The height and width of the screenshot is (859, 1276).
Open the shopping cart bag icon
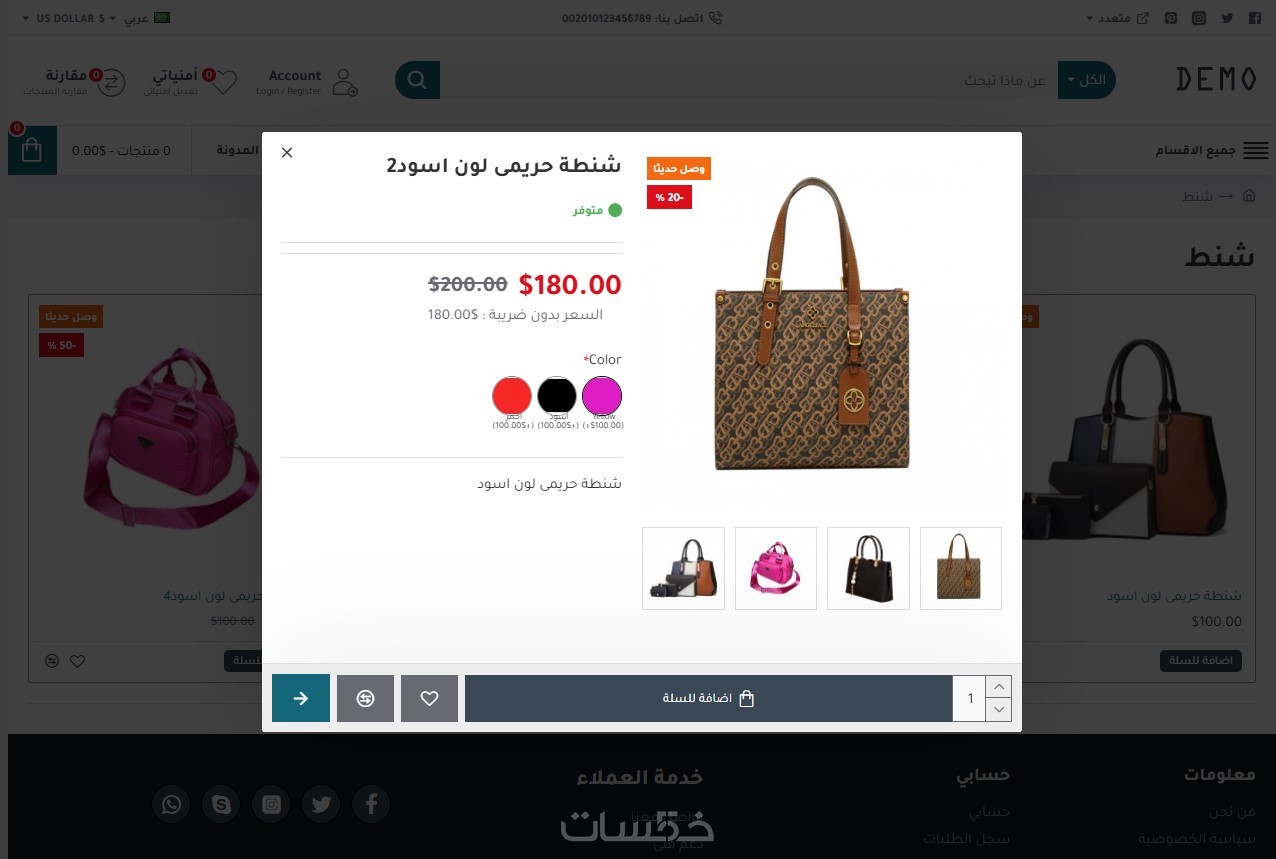point(31,150)
